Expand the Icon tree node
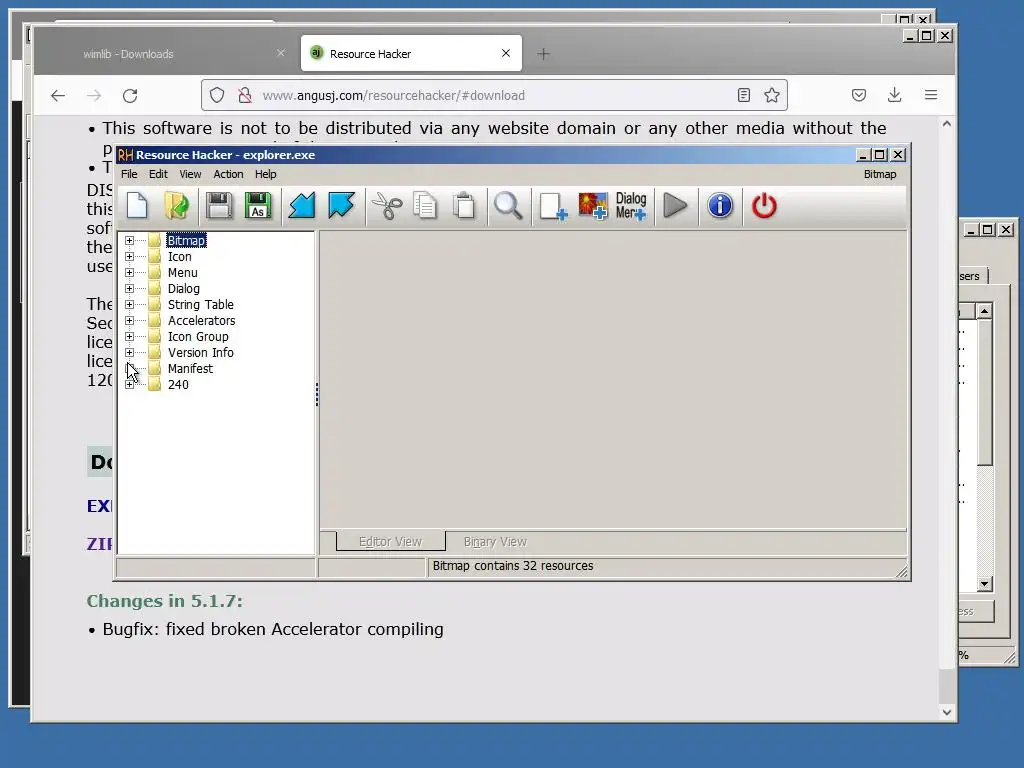Image resolution: width=1024 pixels, height=768 pixels. point(129,257)
